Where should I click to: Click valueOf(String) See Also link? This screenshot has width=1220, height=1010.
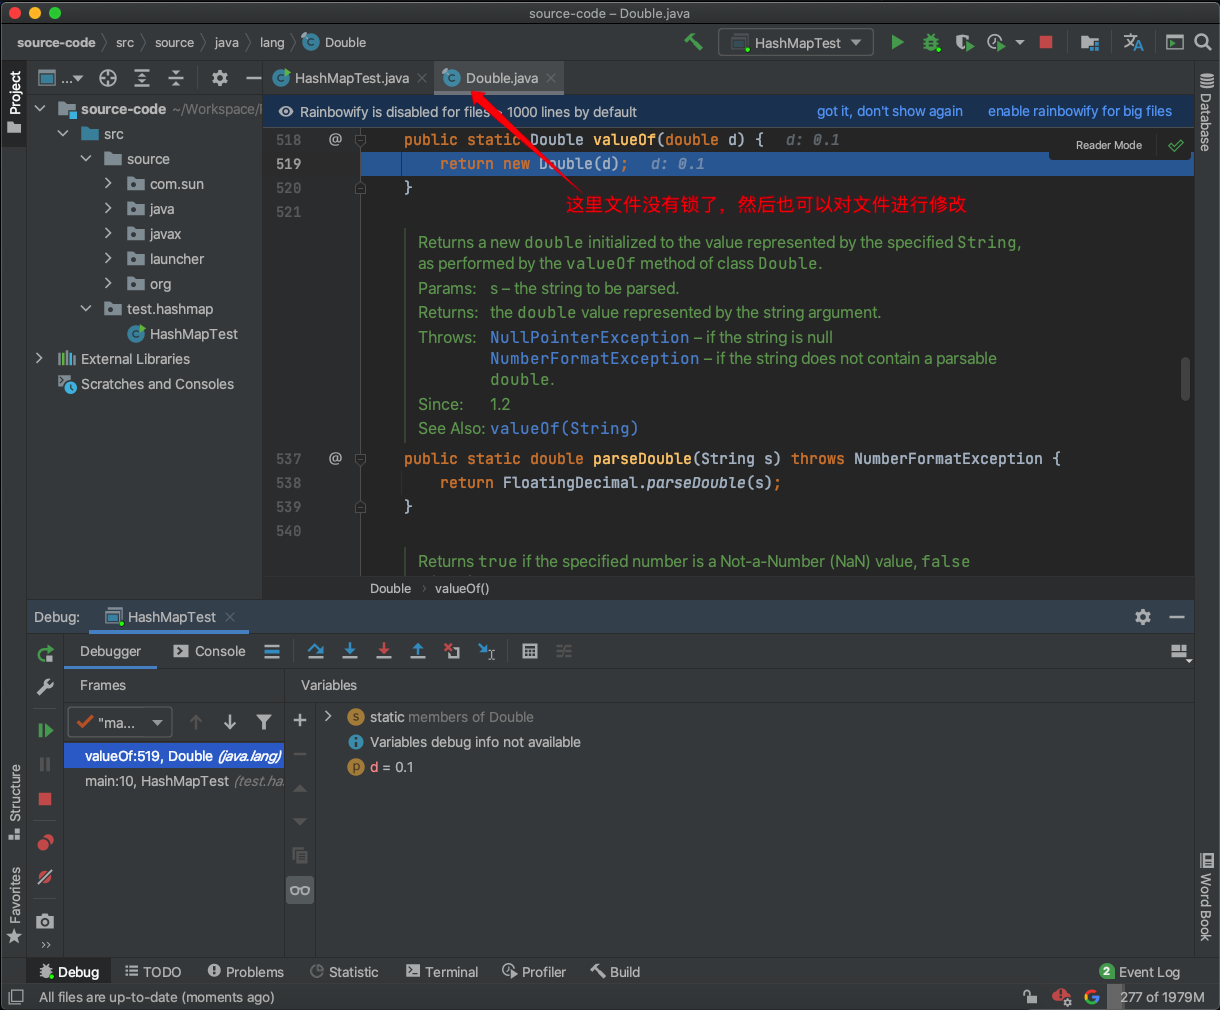(x=564, y=428)
